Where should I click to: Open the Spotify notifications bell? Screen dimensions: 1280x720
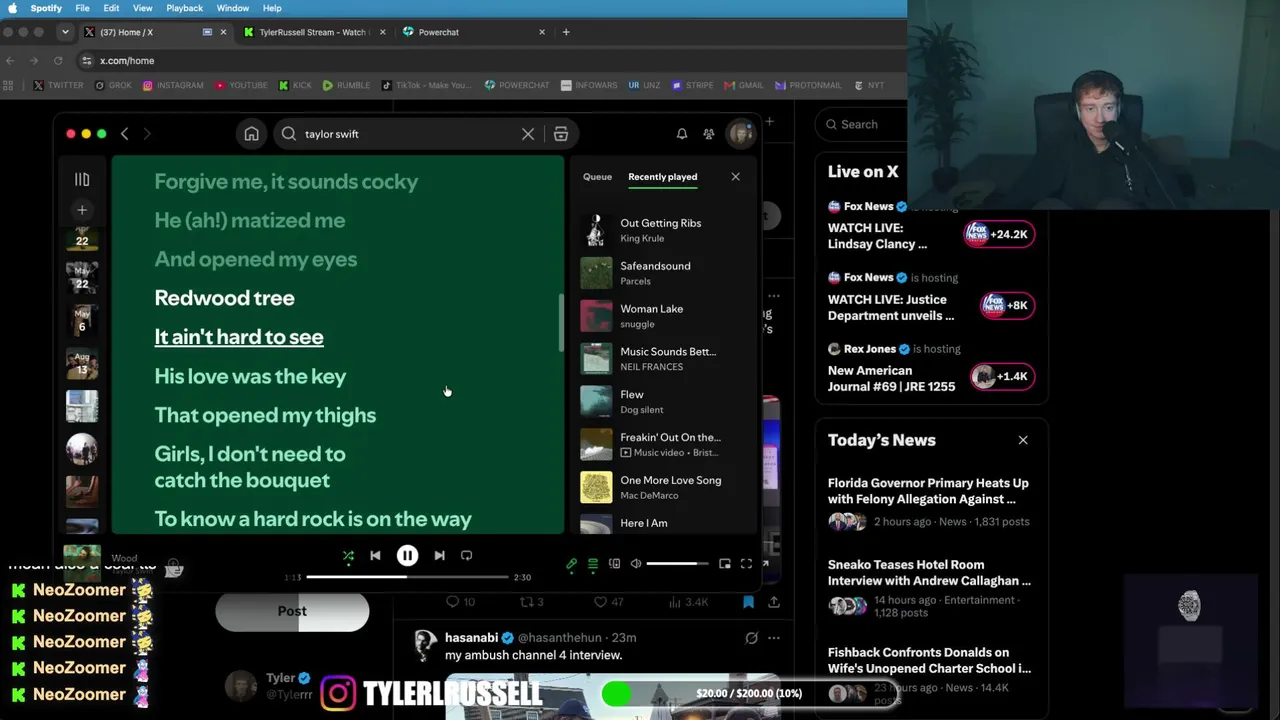(682, 134)
